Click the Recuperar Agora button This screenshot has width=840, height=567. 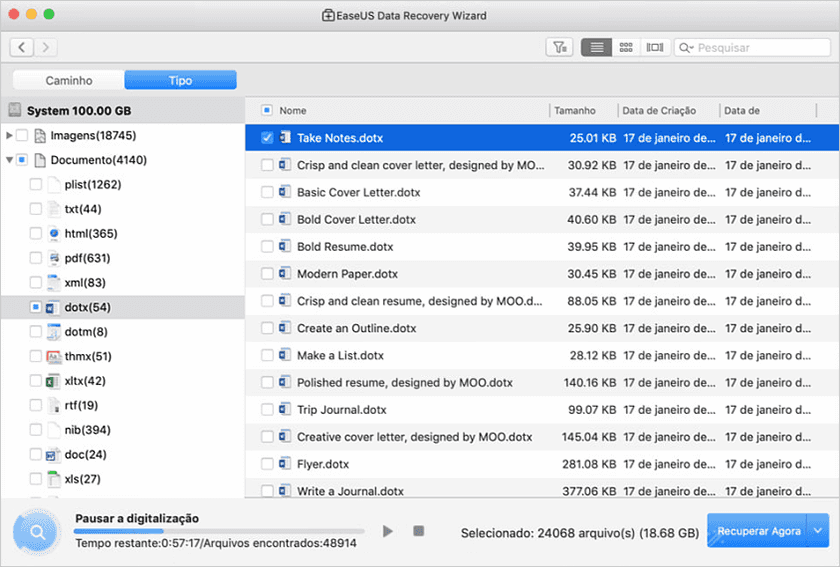[758, 531]
